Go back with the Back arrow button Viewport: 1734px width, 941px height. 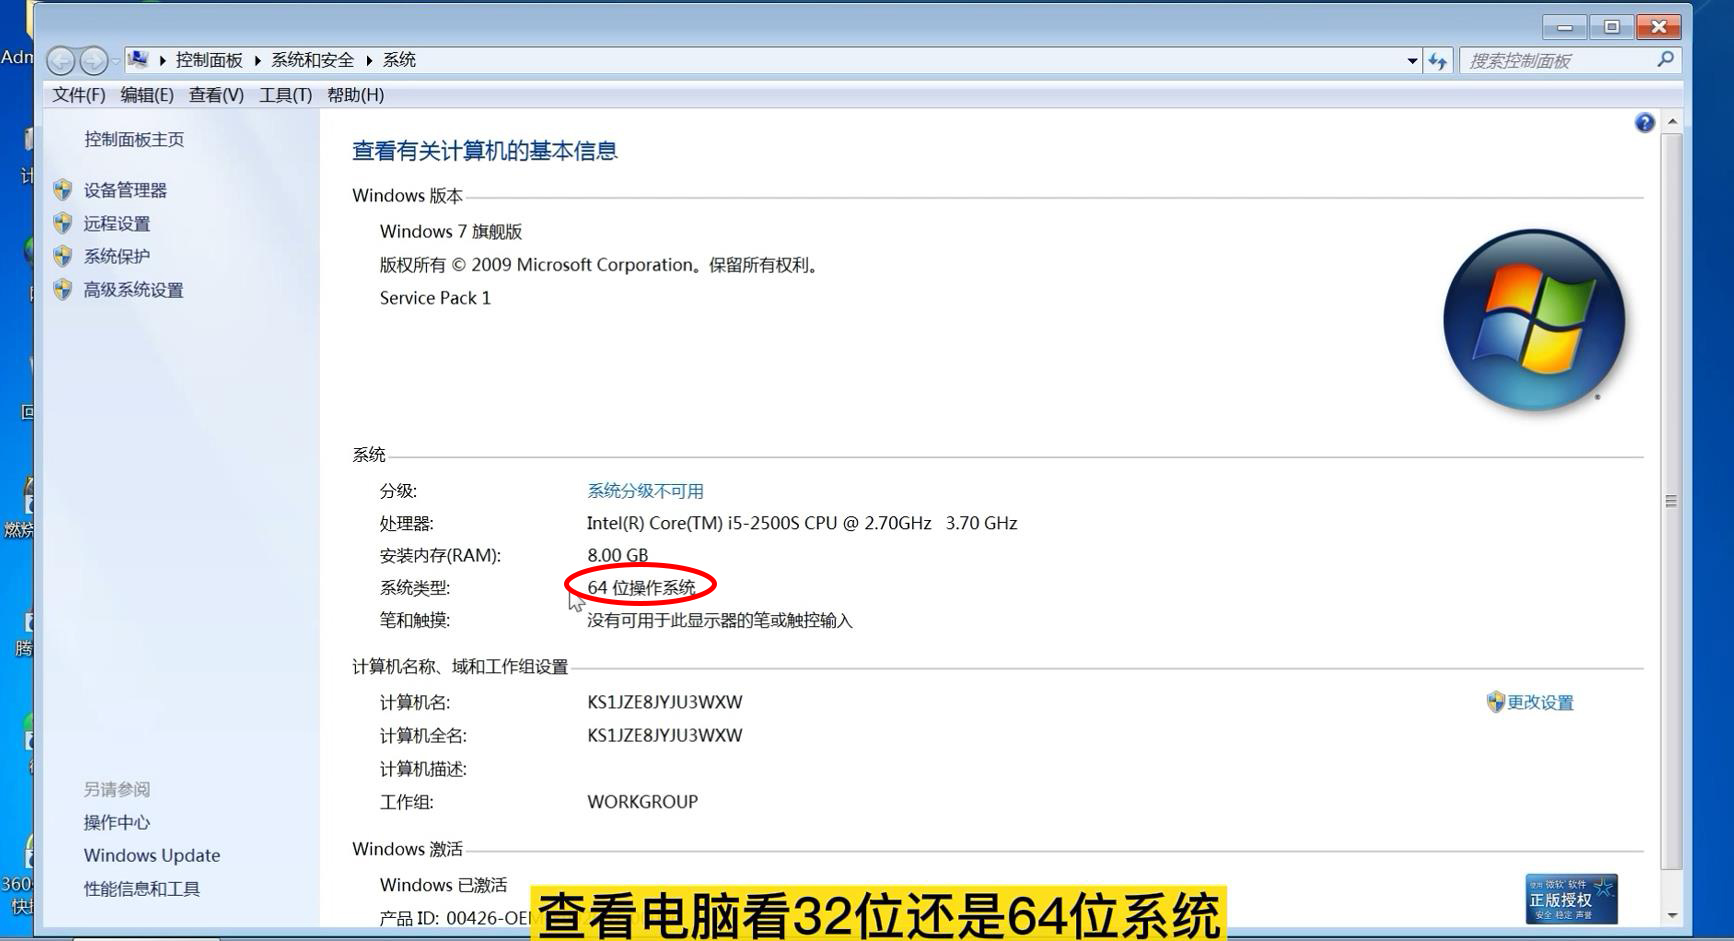[x=61, y=61]
